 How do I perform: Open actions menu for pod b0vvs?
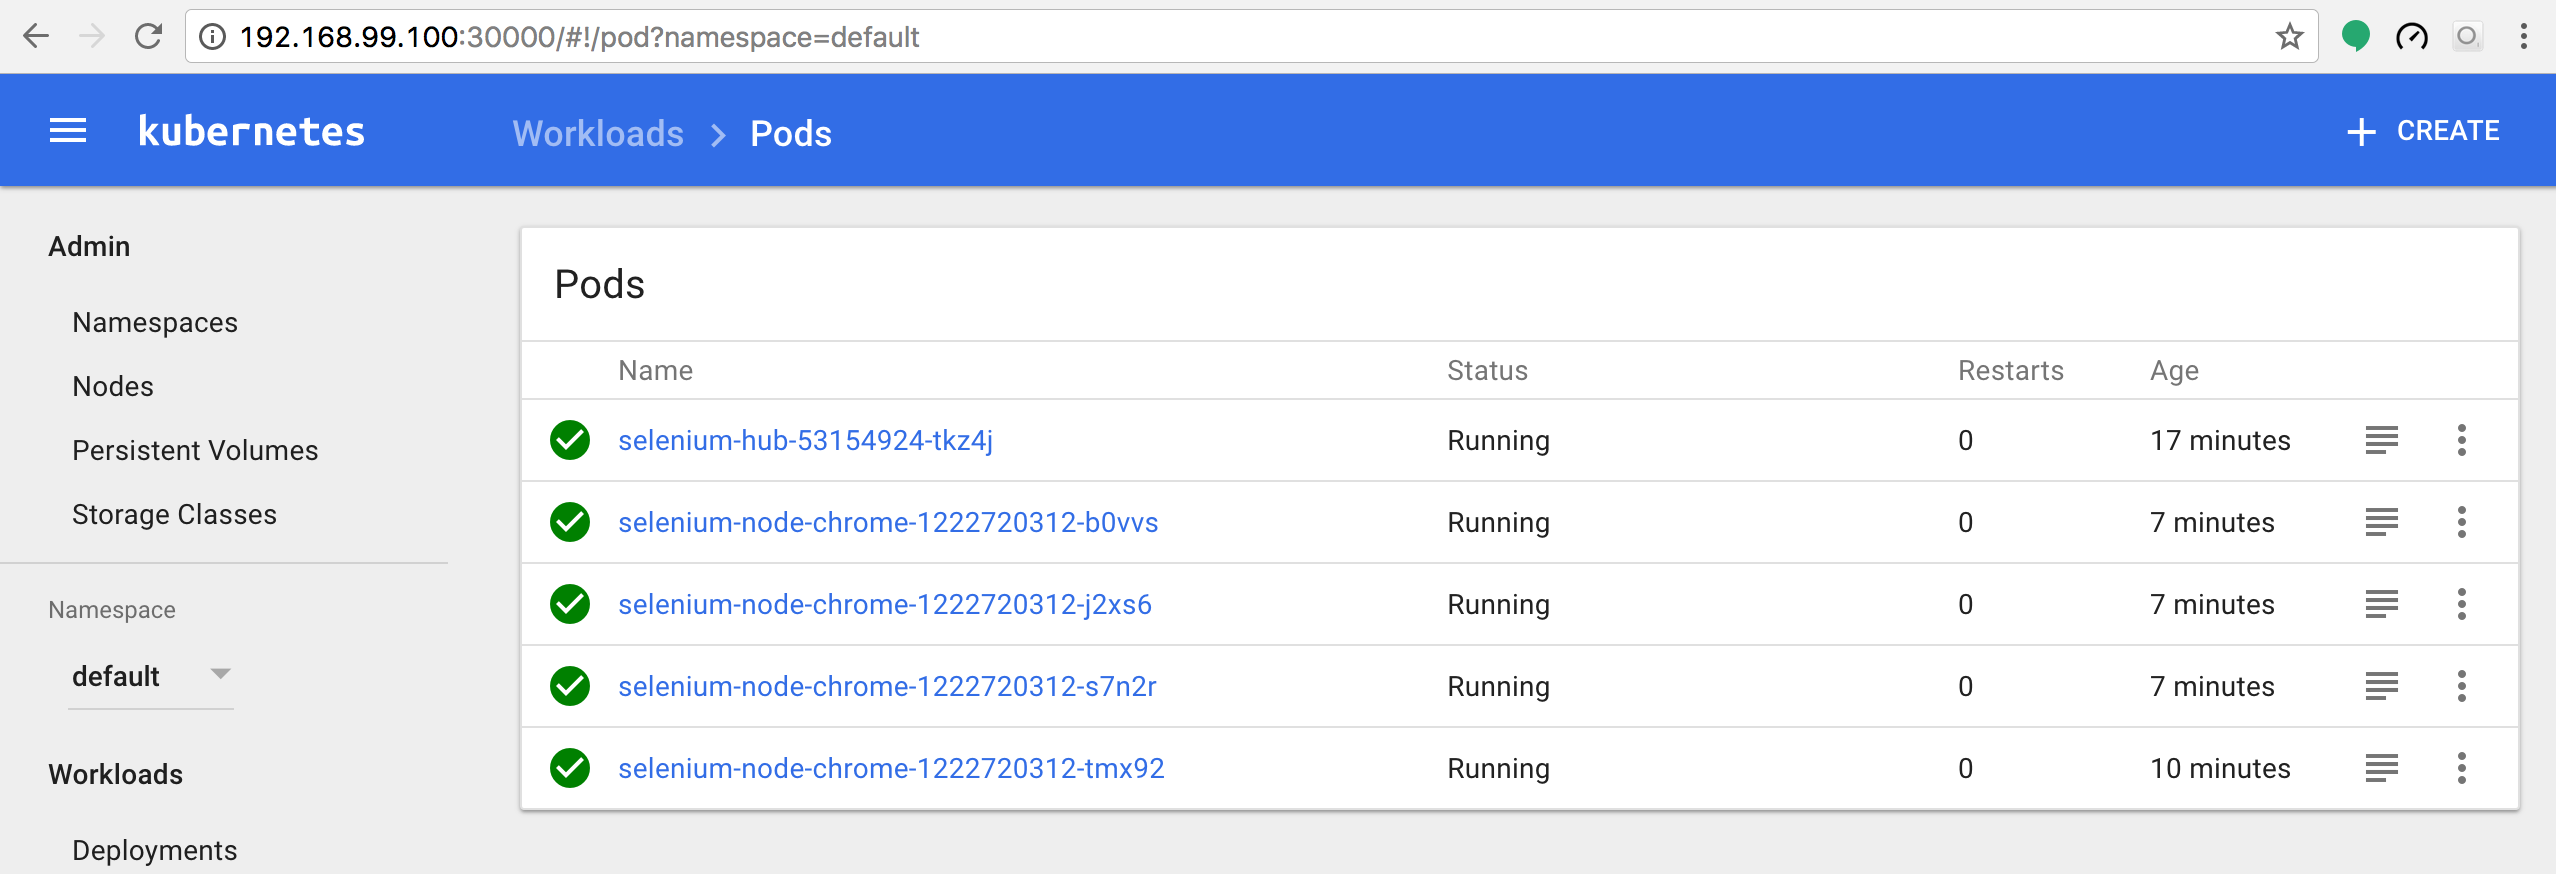click(x=2462, y=522)
